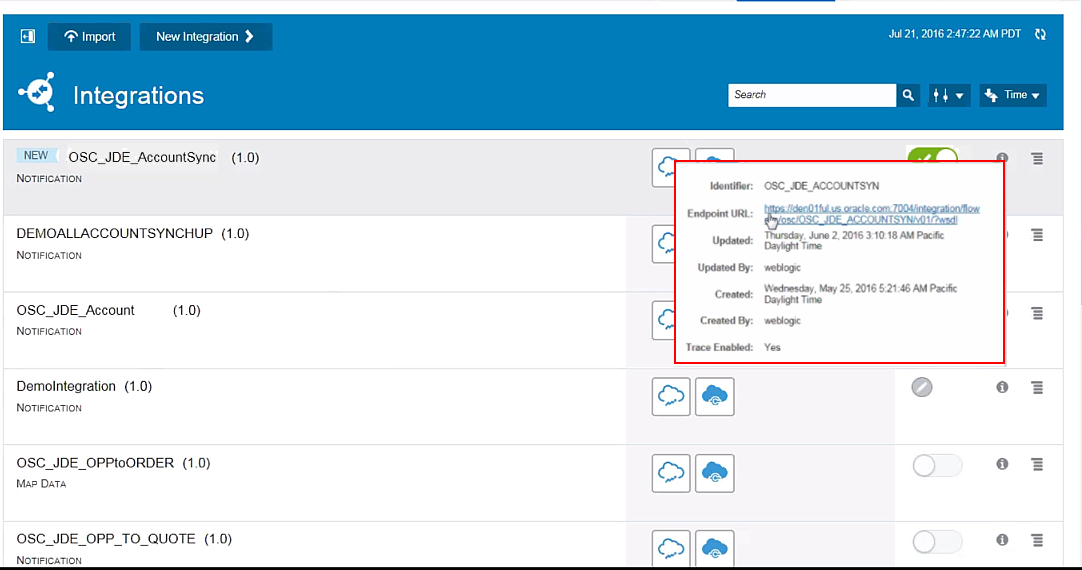The height and width of the screenshot is (570, 1082).
Task: Collapse the navigation pane icon
Action: tap(28, 37)
